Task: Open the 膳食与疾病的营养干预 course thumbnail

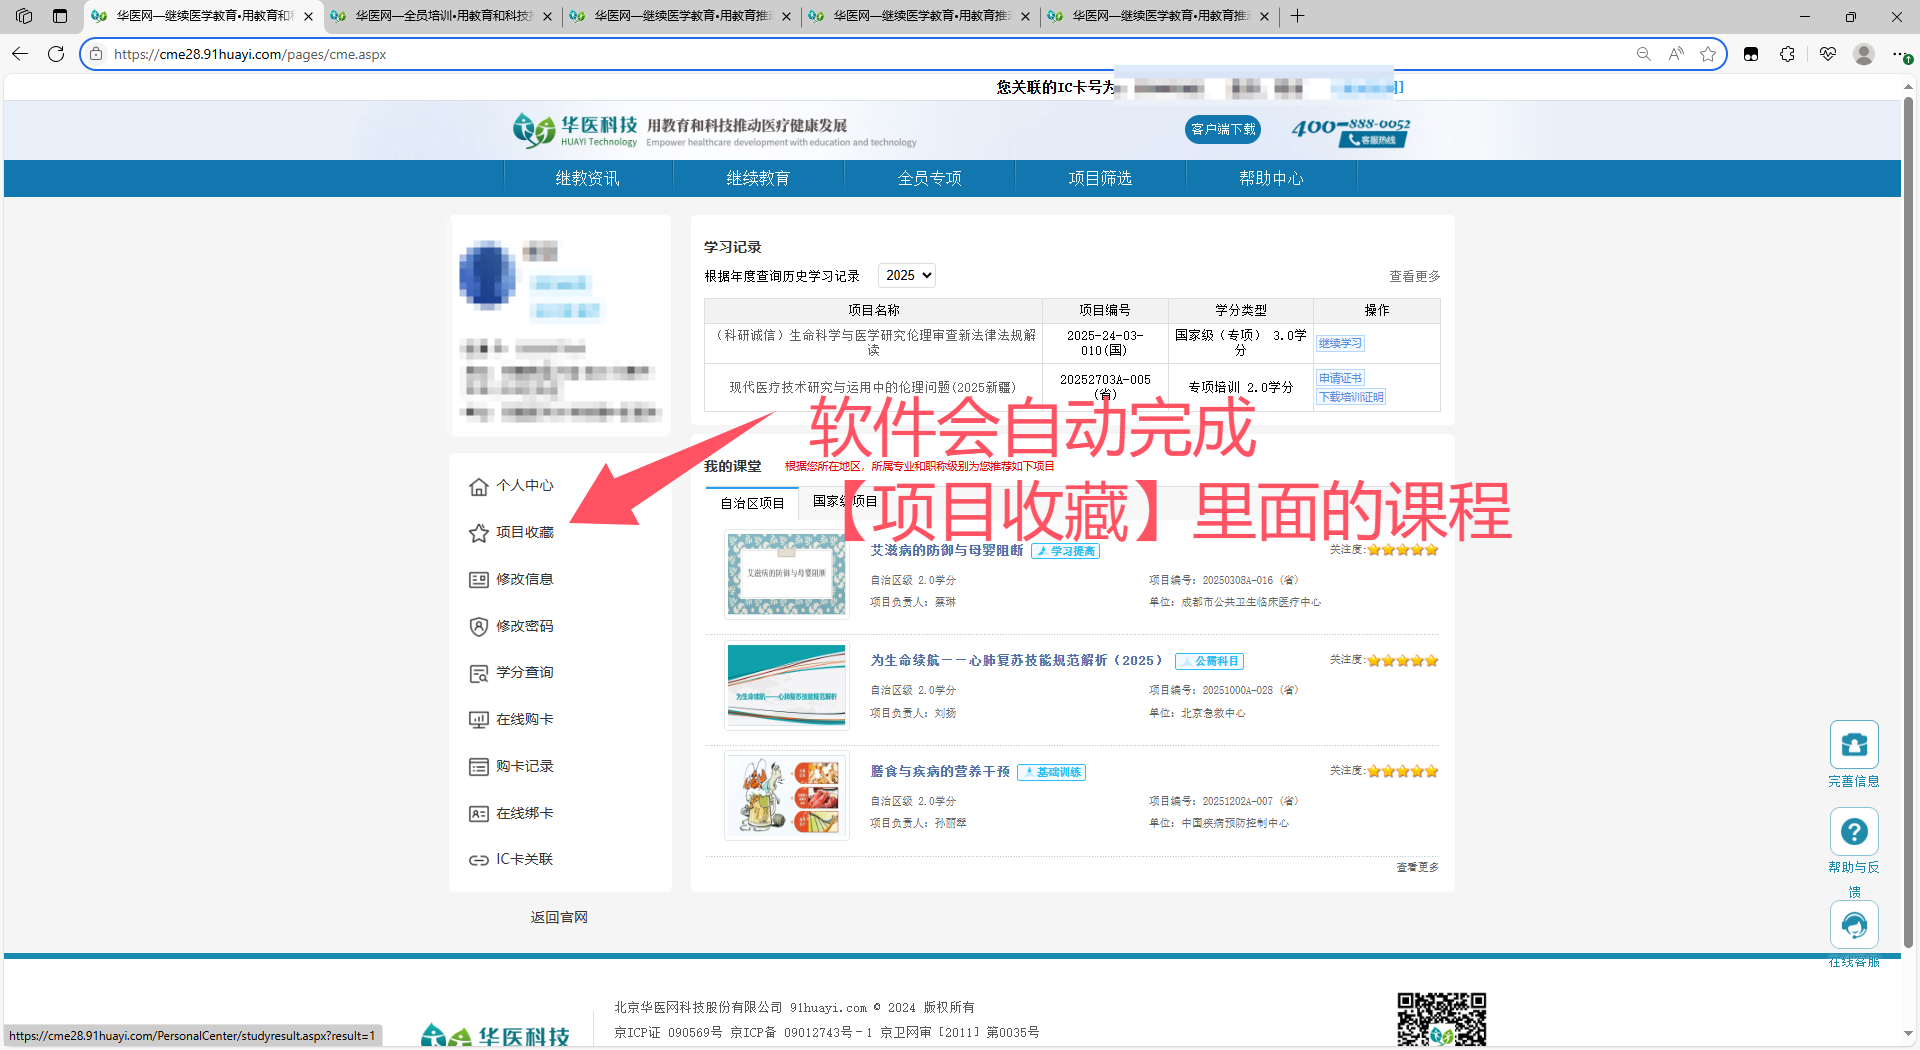Action: (787, 796)
